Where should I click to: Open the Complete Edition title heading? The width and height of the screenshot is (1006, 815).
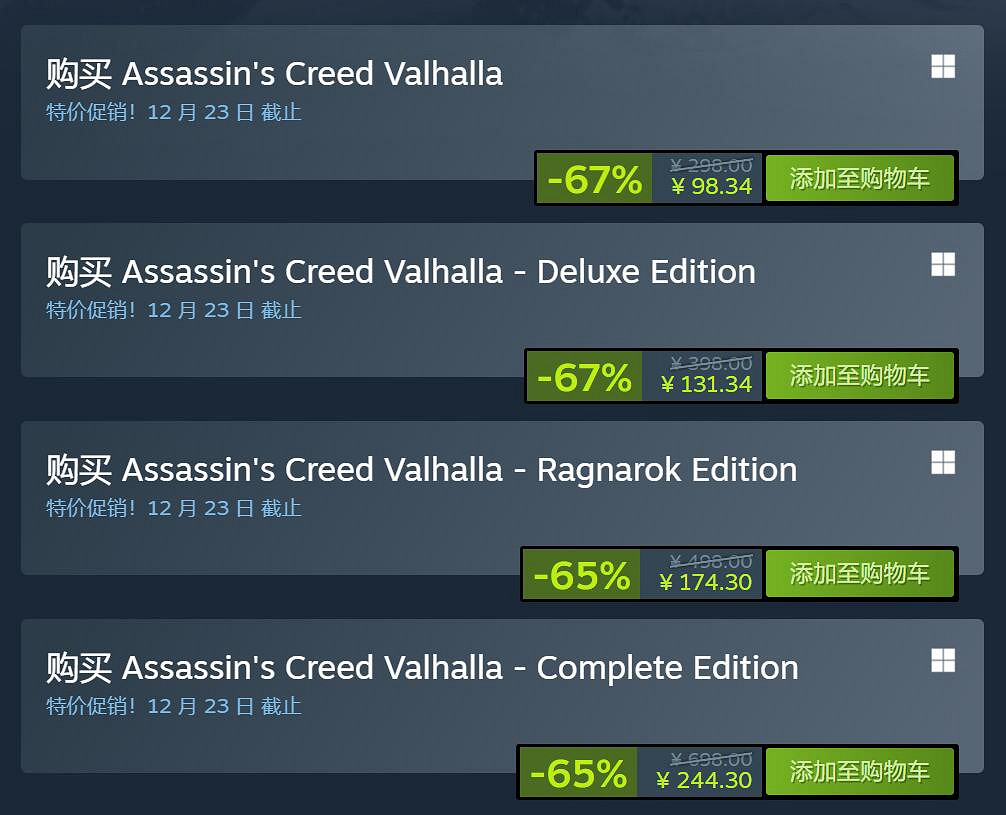[x=422, y=668]
